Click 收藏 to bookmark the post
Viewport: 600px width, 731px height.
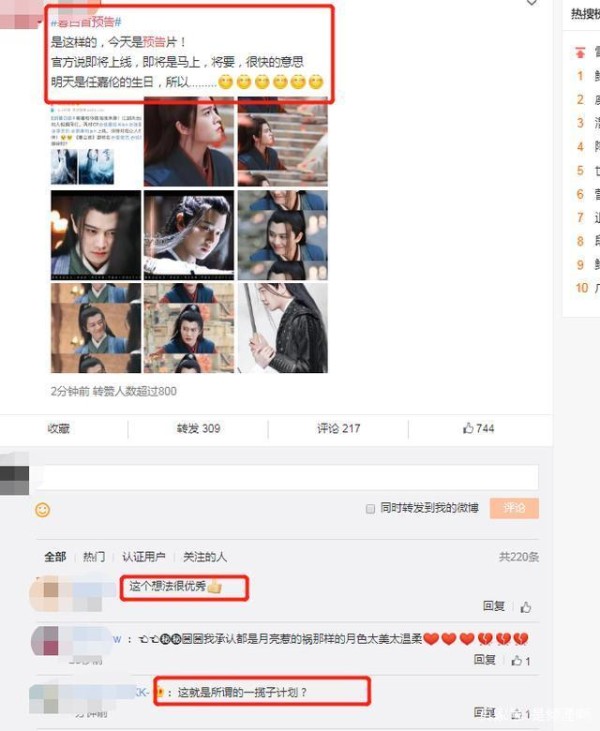click(59, 428)
